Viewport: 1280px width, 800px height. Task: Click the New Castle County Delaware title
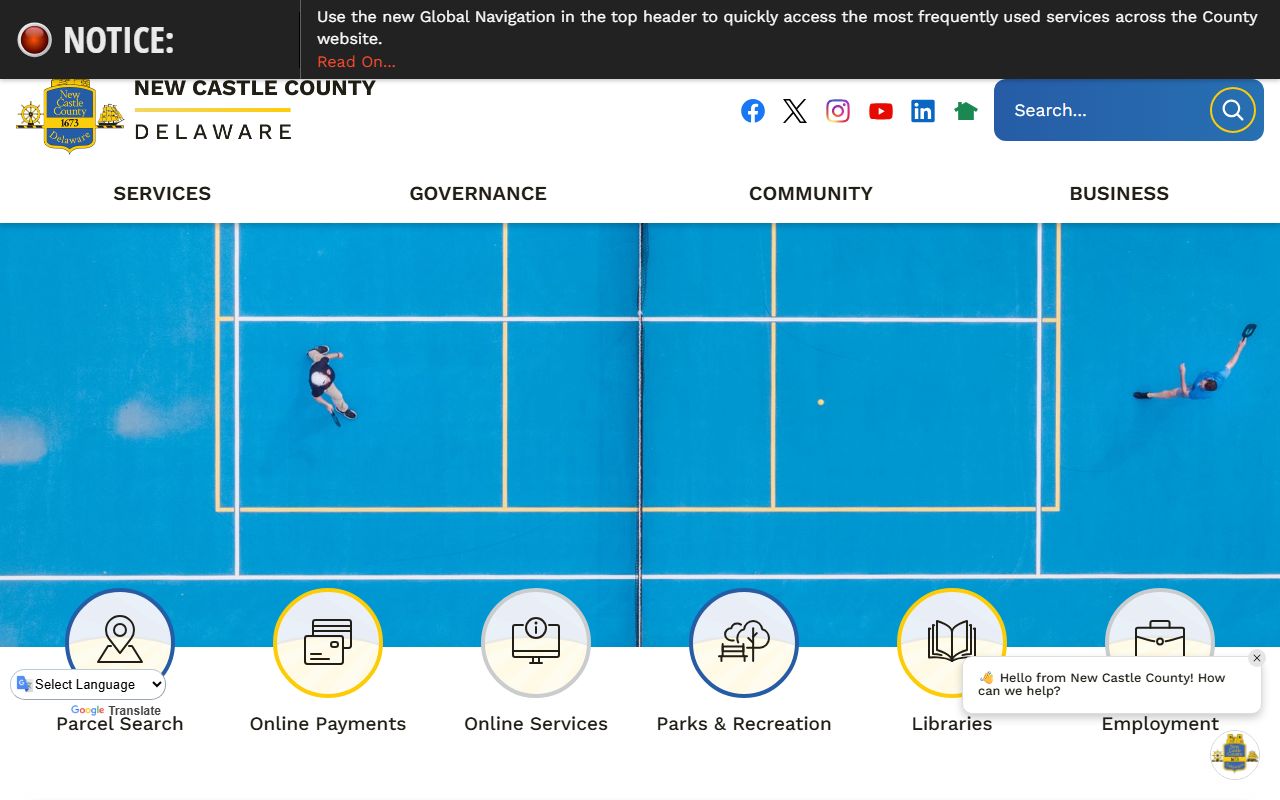point(254,110)
